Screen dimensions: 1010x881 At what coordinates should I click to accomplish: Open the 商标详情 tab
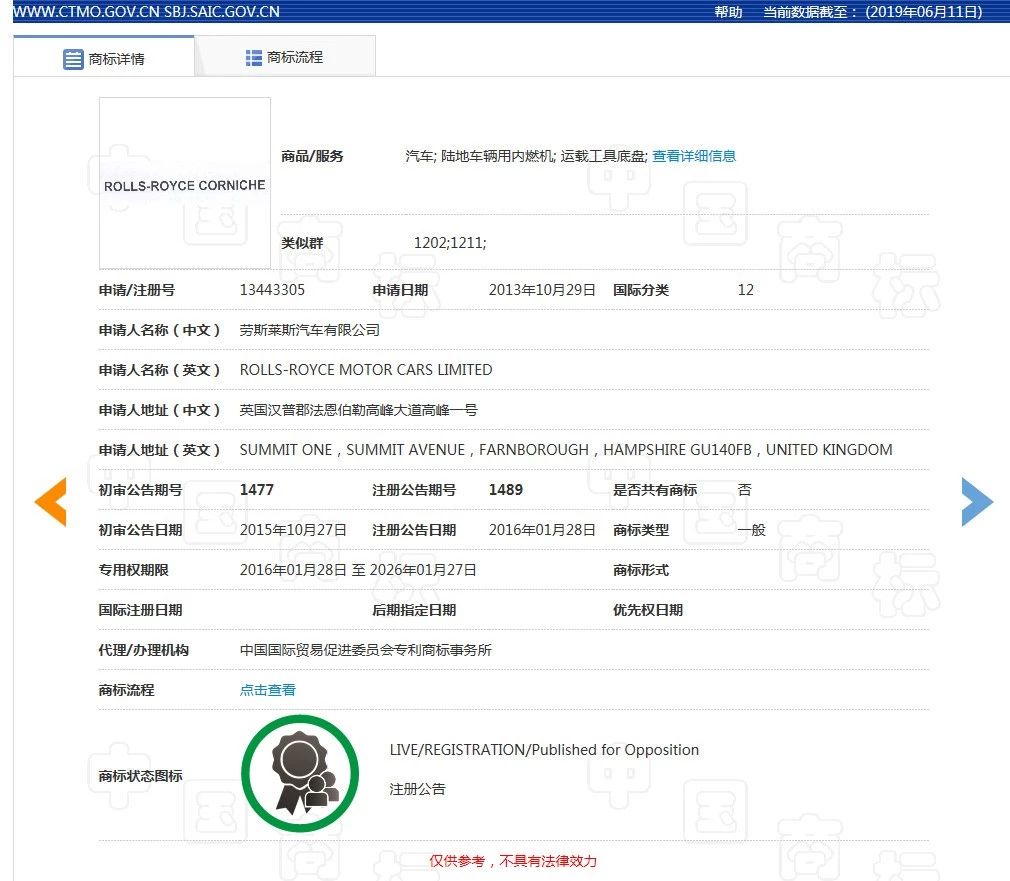tap(104, 57)
